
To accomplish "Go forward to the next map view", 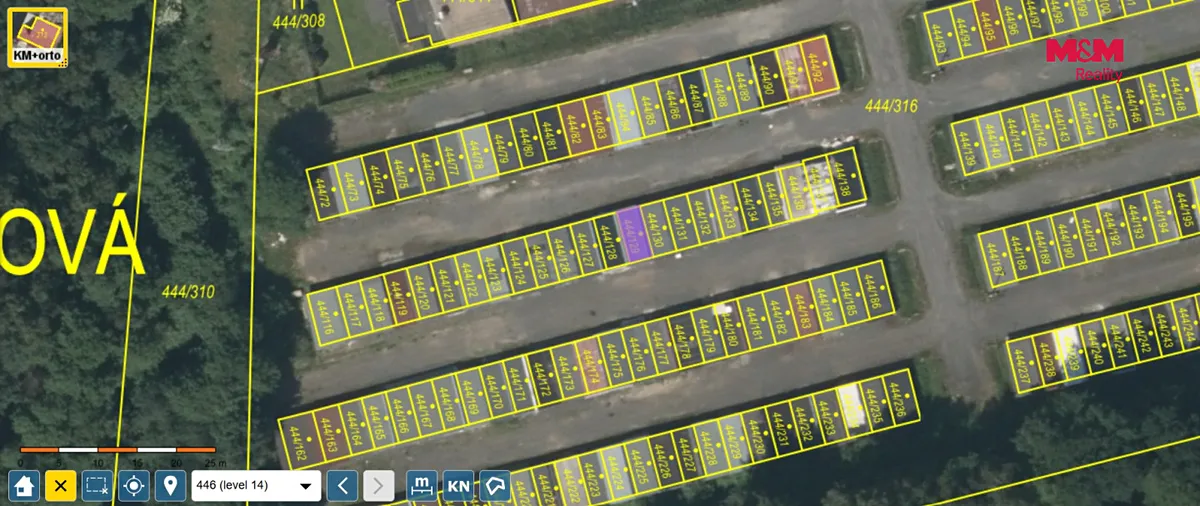I will [378, 486].
